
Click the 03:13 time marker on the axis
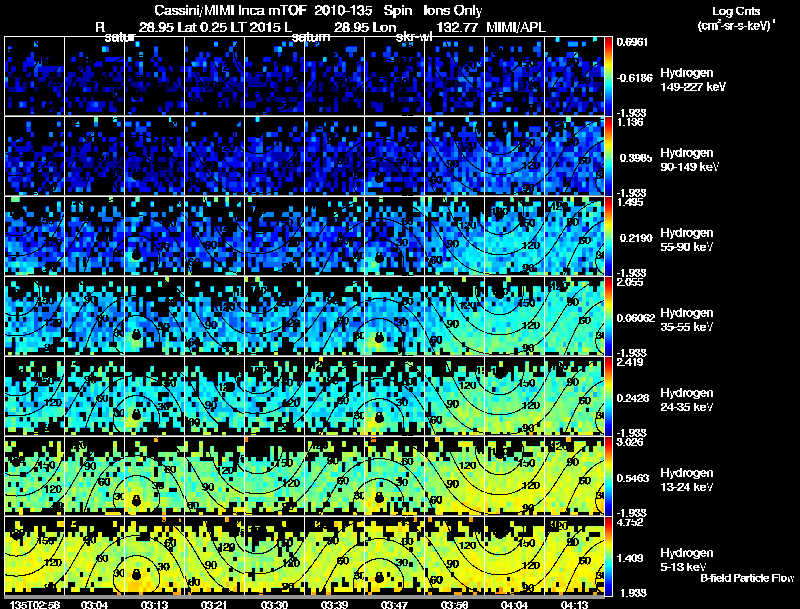point(154,605)
